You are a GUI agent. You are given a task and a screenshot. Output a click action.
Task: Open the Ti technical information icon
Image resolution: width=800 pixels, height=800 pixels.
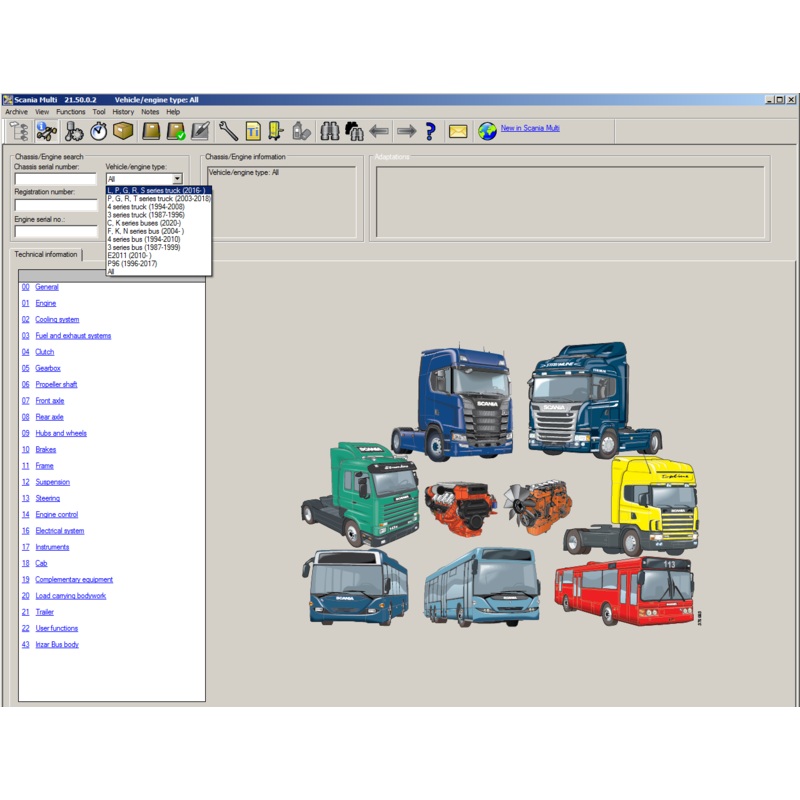pyautogui.click(x=253, y=132)
